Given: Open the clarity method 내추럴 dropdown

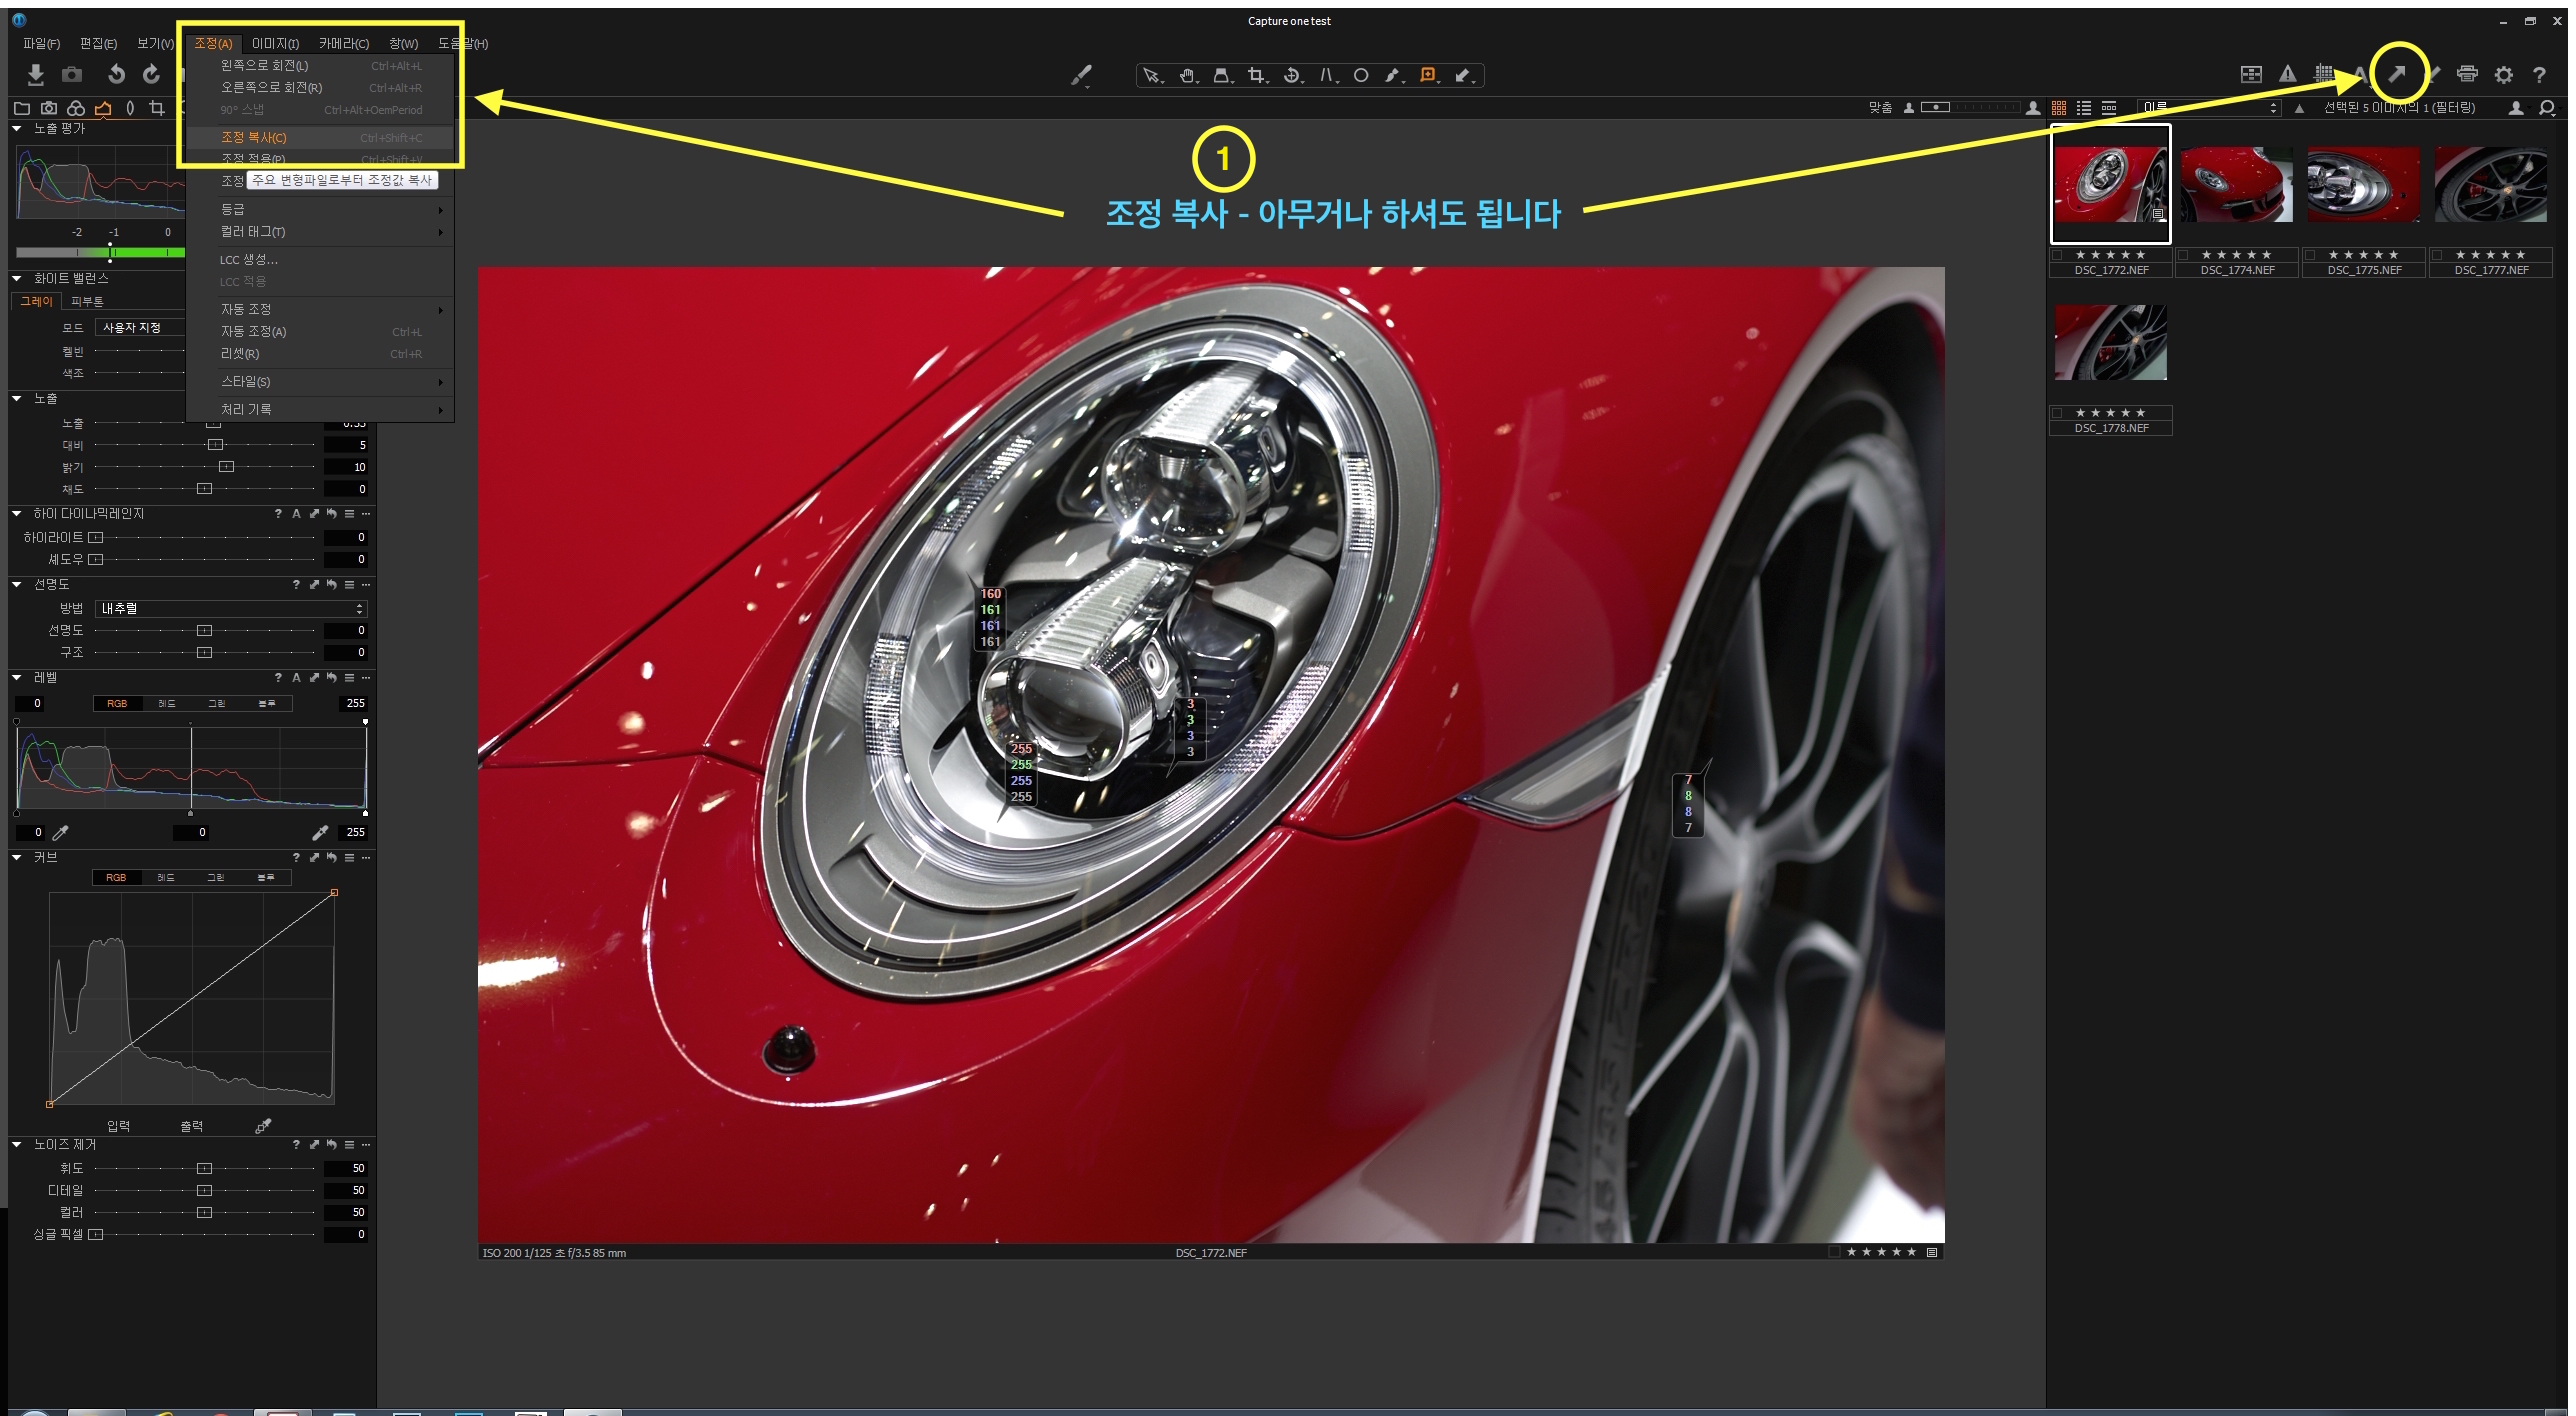Looking at the screenshot, I should click(x=231, y=608).
